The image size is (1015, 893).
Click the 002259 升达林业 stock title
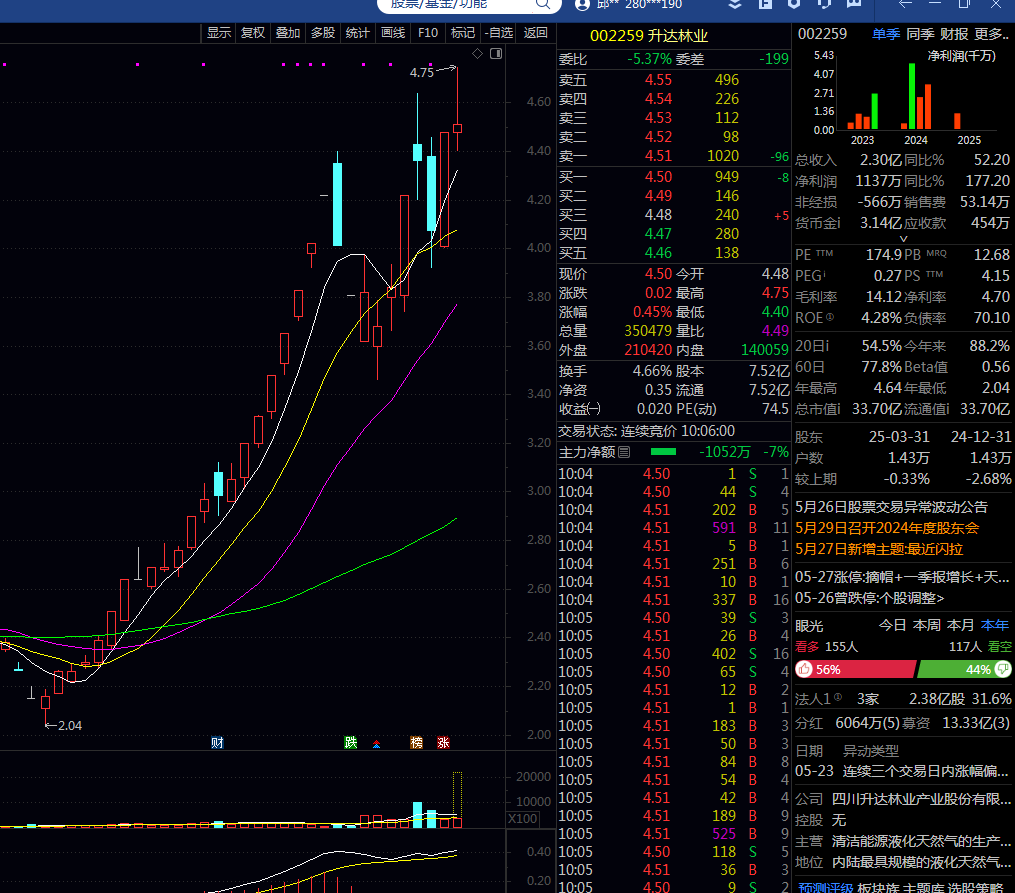coord(649,36)
